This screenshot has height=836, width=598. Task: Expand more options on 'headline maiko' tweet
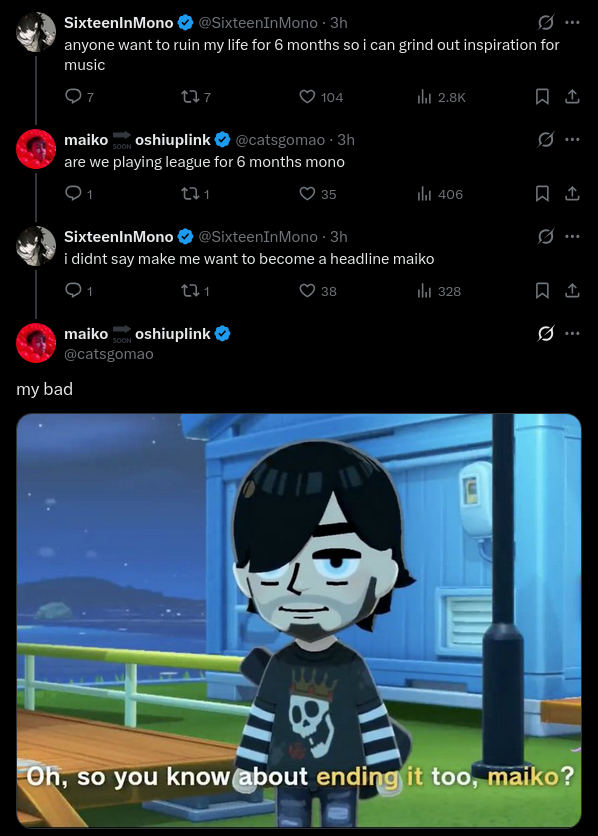(x=572, y=237)
